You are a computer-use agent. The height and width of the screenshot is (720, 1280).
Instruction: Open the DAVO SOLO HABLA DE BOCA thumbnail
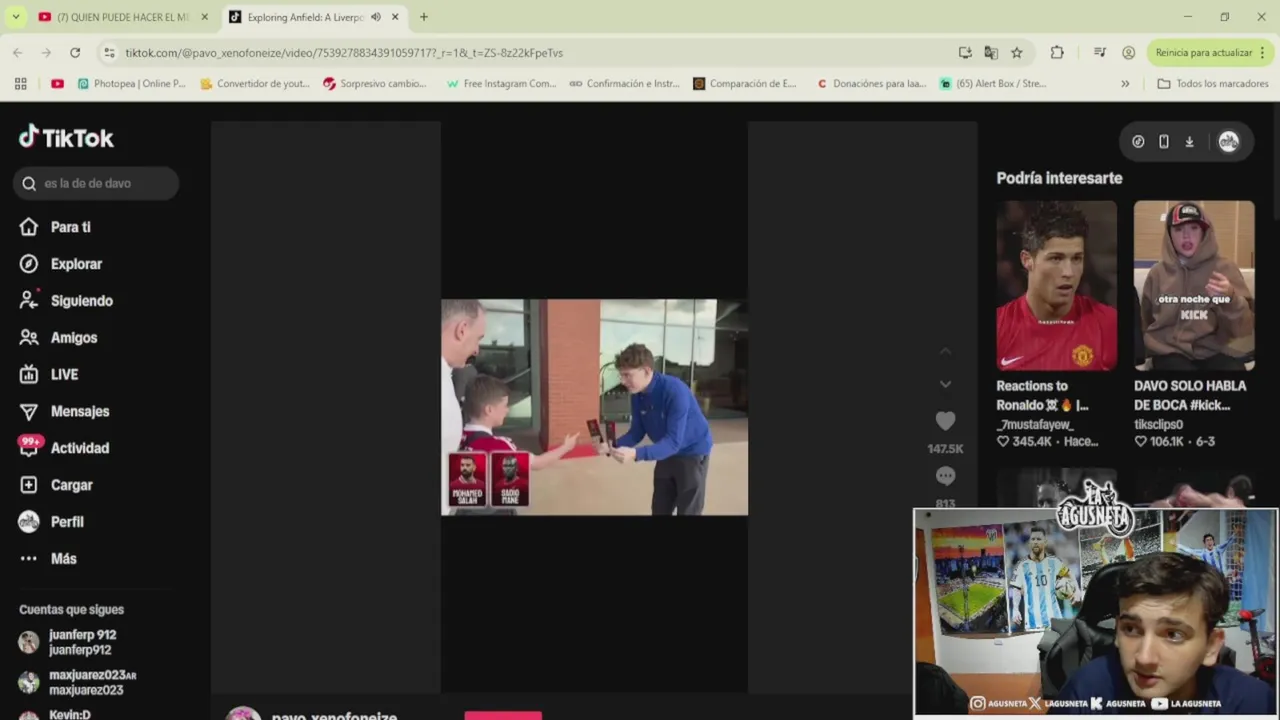tap(1194, 285)
